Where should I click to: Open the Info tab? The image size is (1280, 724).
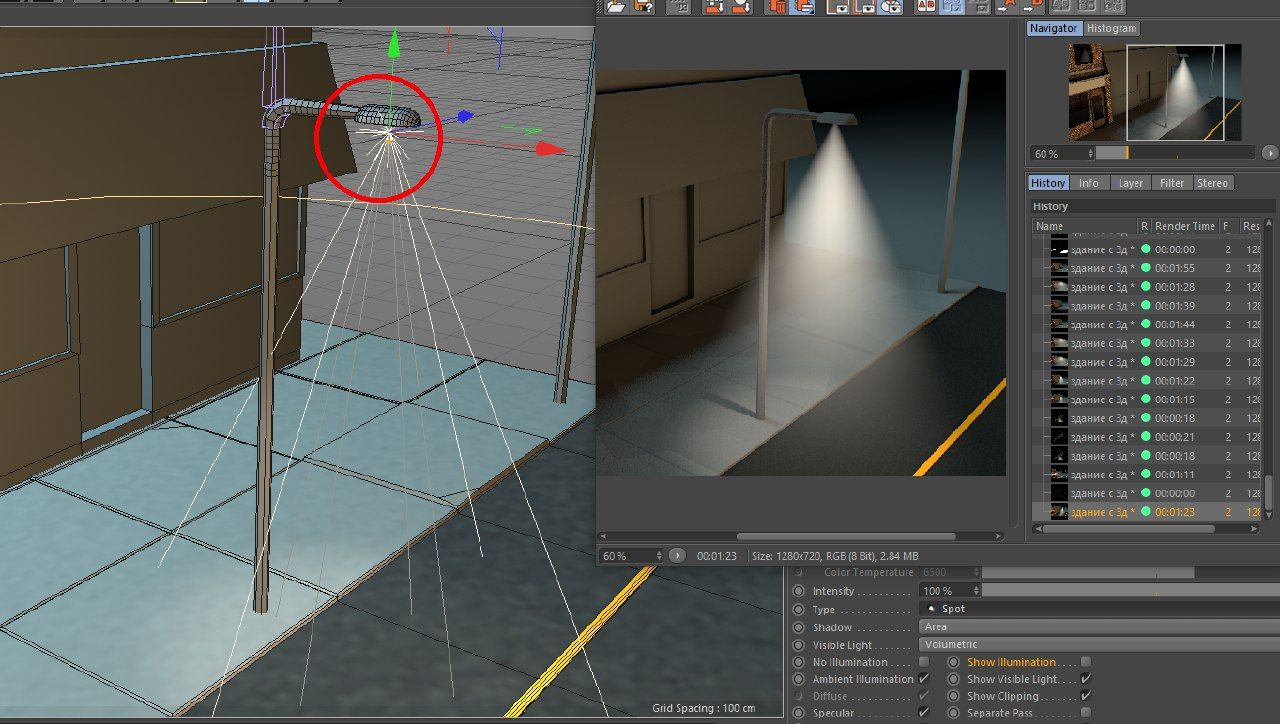pos(1089,183)
